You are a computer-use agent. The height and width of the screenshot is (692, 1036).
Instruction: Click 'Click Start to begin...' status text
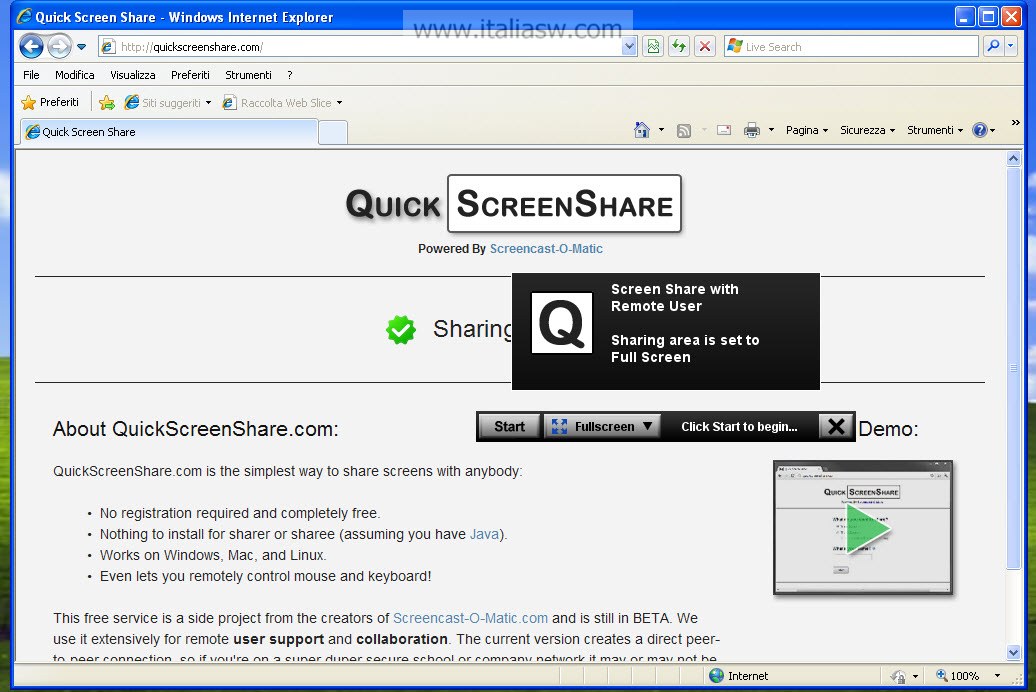click(x=739, y=426)
